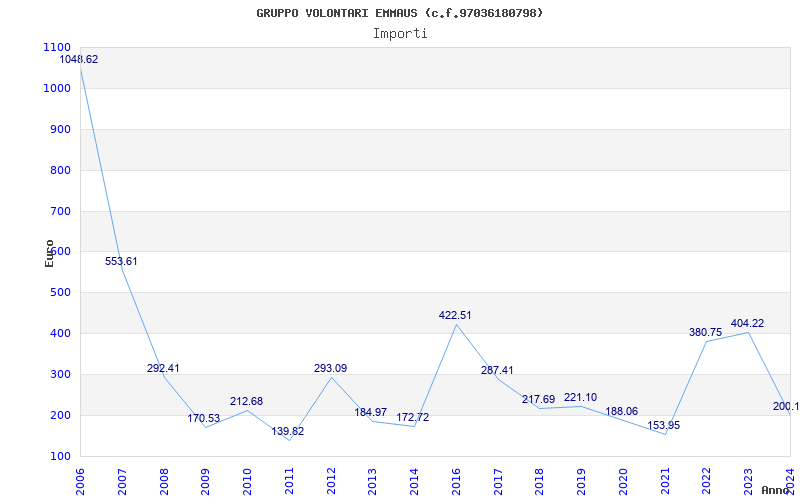This screenshot has width=800, height=500.
Task: Select the 221.10 data label
Action: (581, 397)
